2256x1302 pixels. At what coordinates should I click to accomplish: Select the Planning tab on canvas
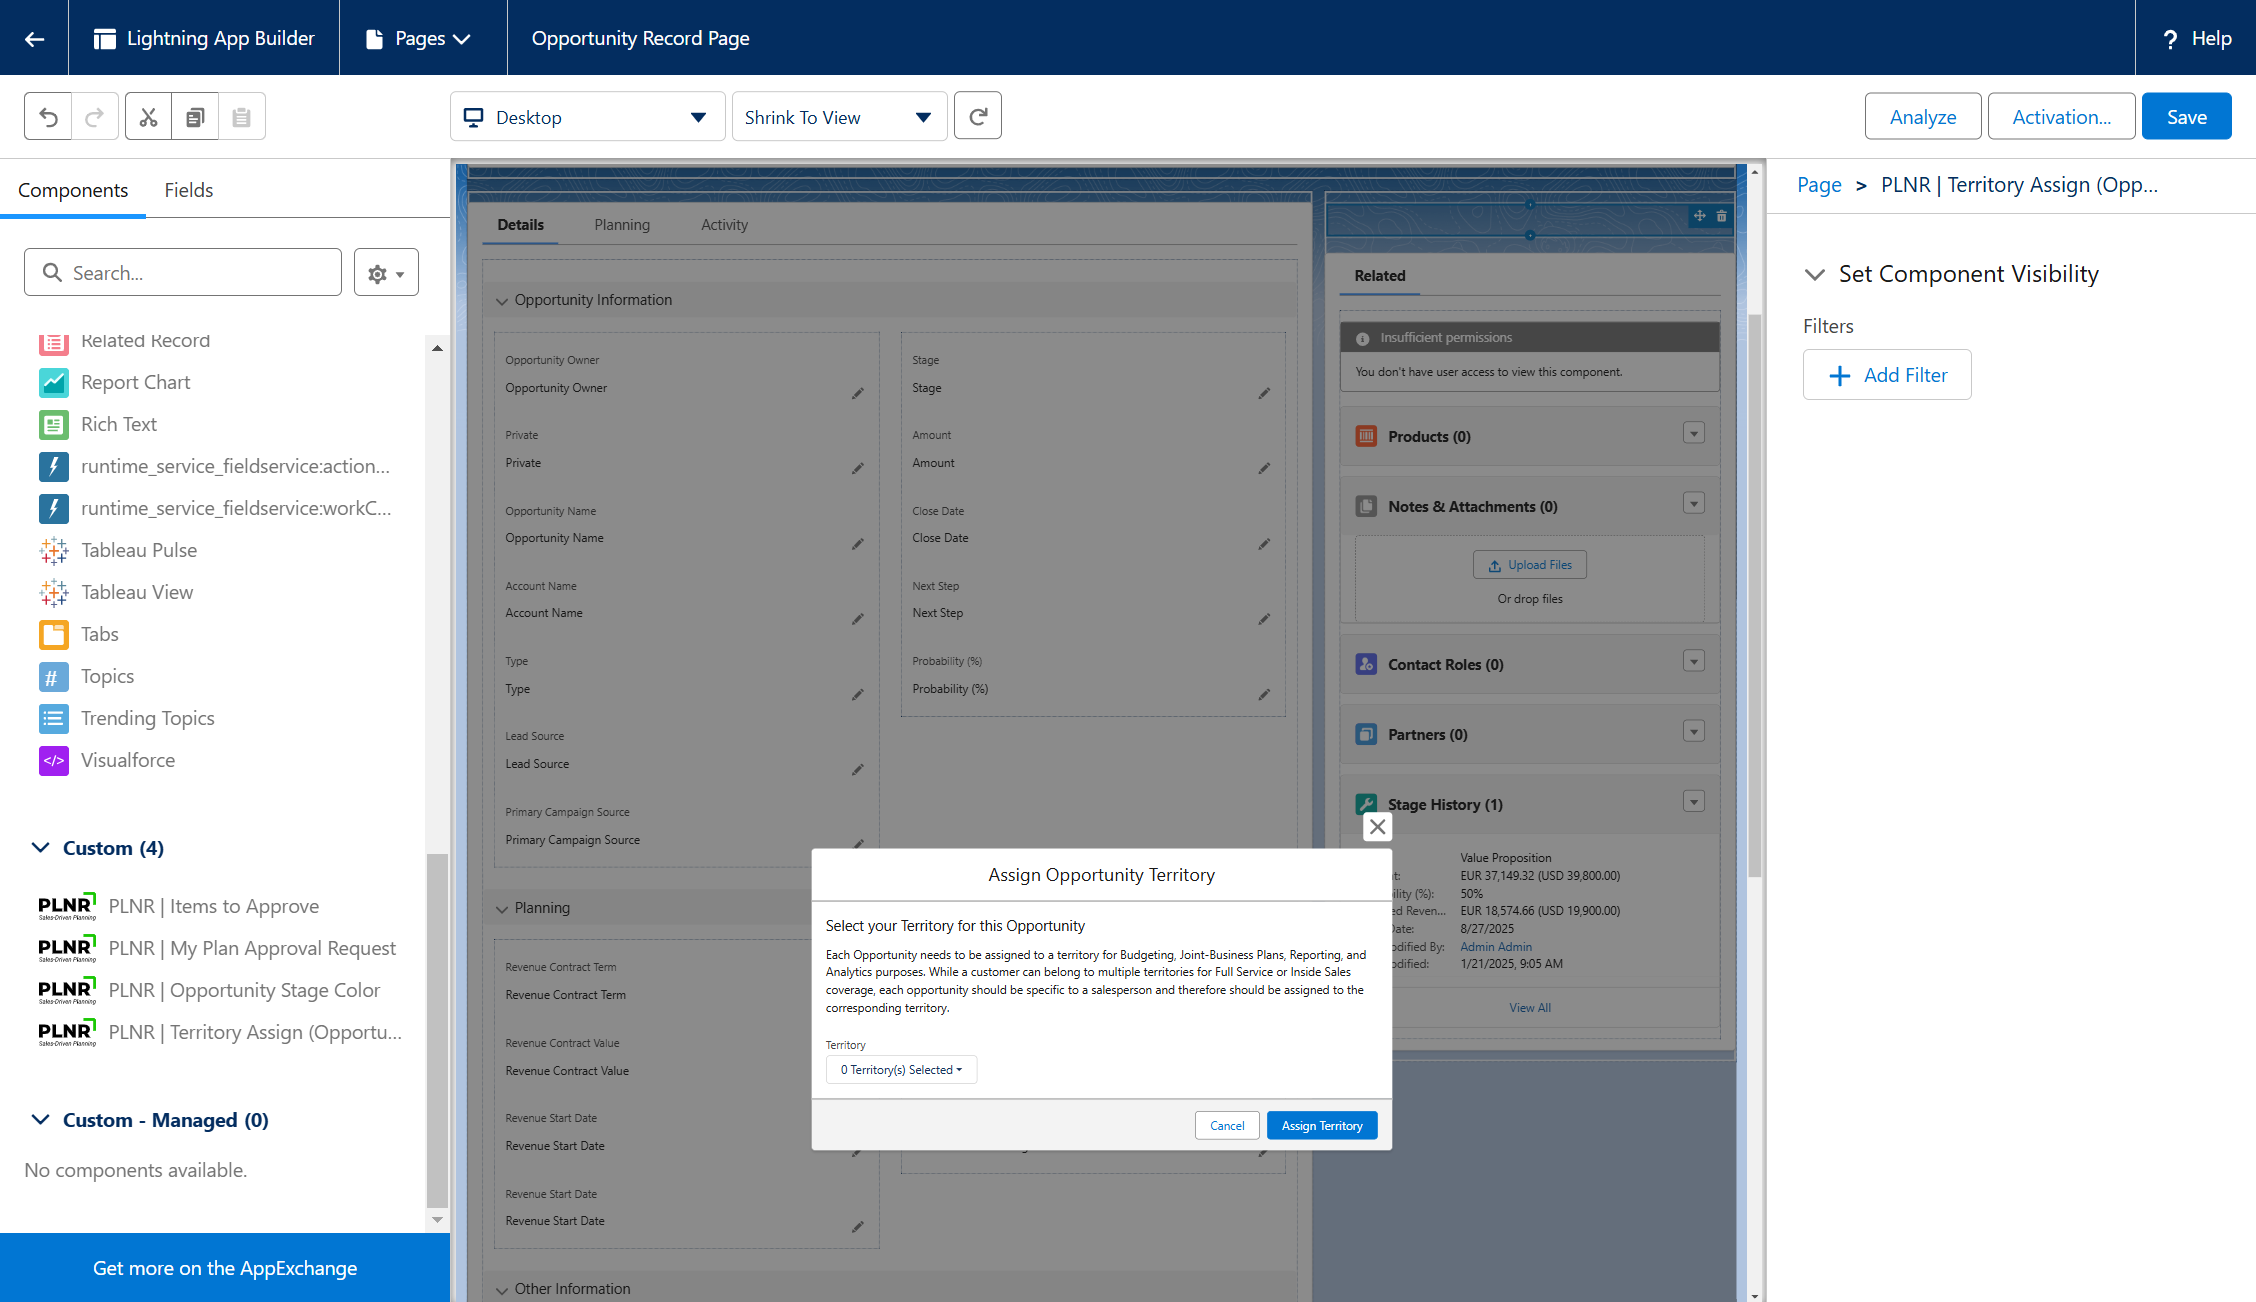click(x=621, y=225)
